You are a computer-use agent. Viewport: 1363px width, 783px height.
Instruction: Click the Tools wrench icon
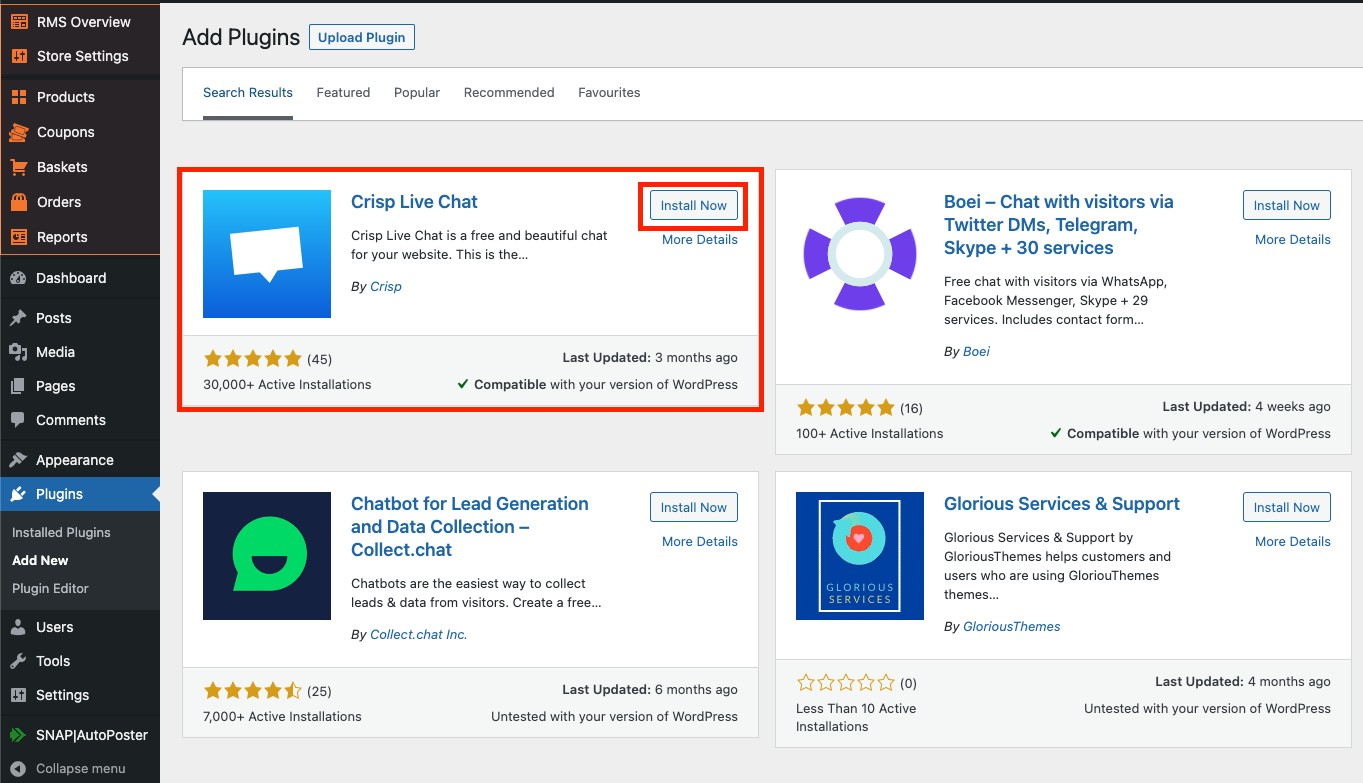18,661
